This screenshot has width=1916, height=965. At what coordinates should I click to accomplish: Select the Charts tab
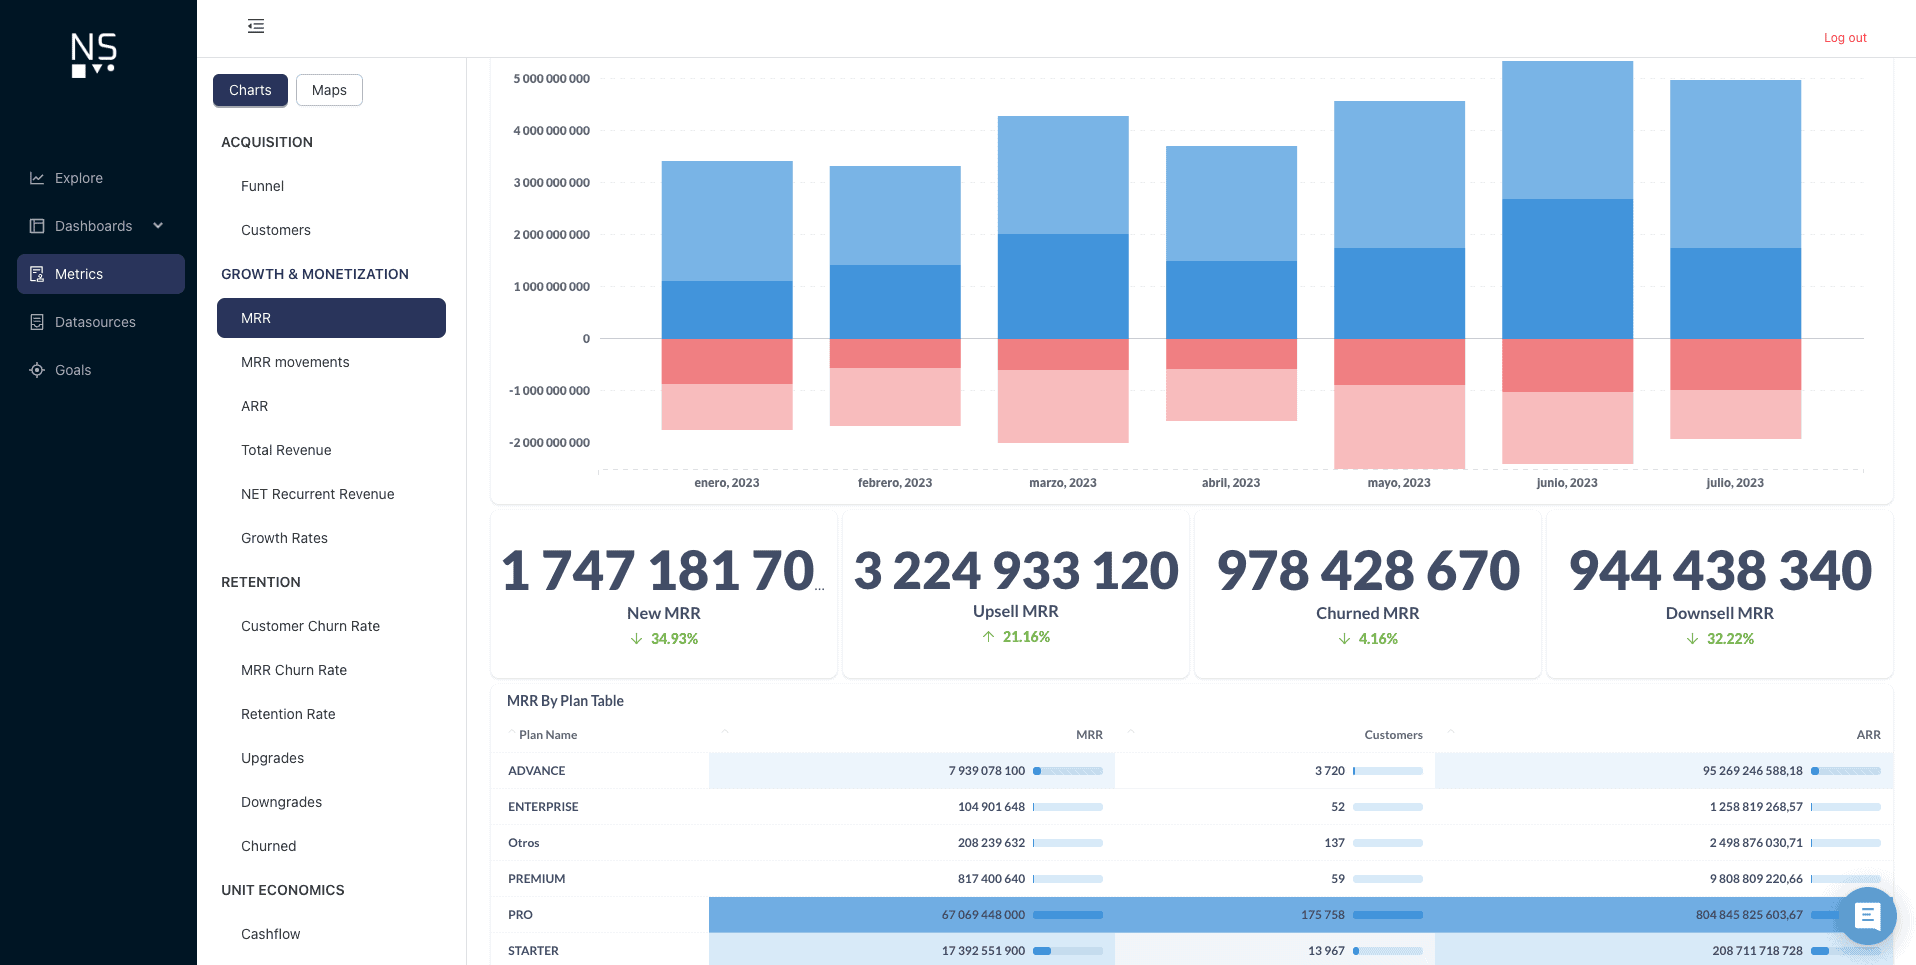click(250, 90)
